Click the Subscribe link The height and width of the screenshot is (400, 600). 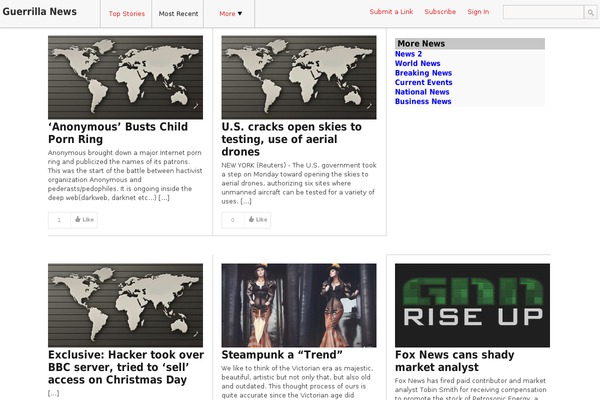(x=440, y=12)
